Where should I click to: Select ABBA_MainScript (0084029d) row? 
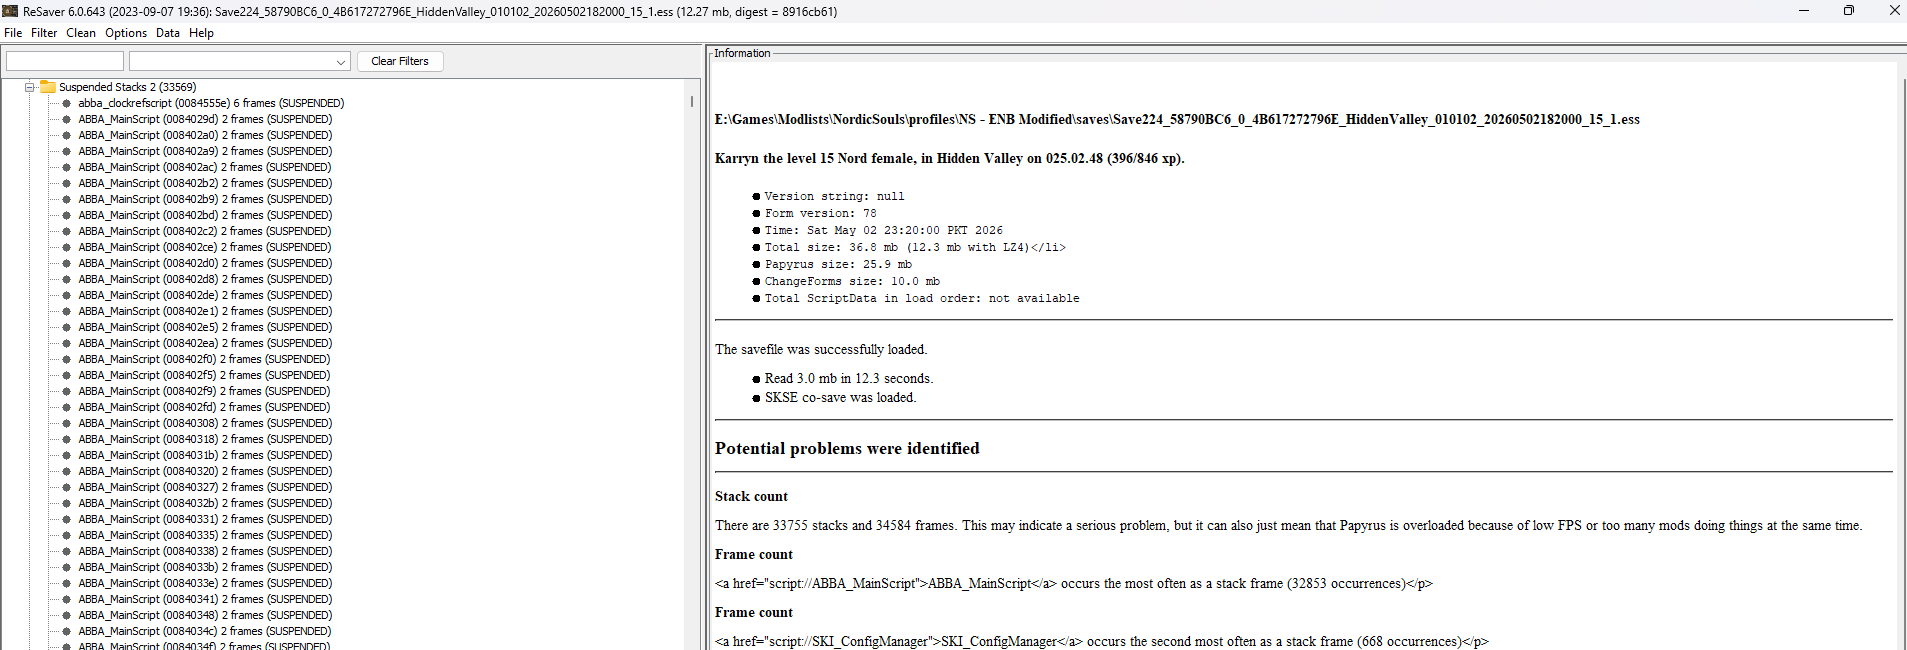pyautogui.click(x=205, y=119)
